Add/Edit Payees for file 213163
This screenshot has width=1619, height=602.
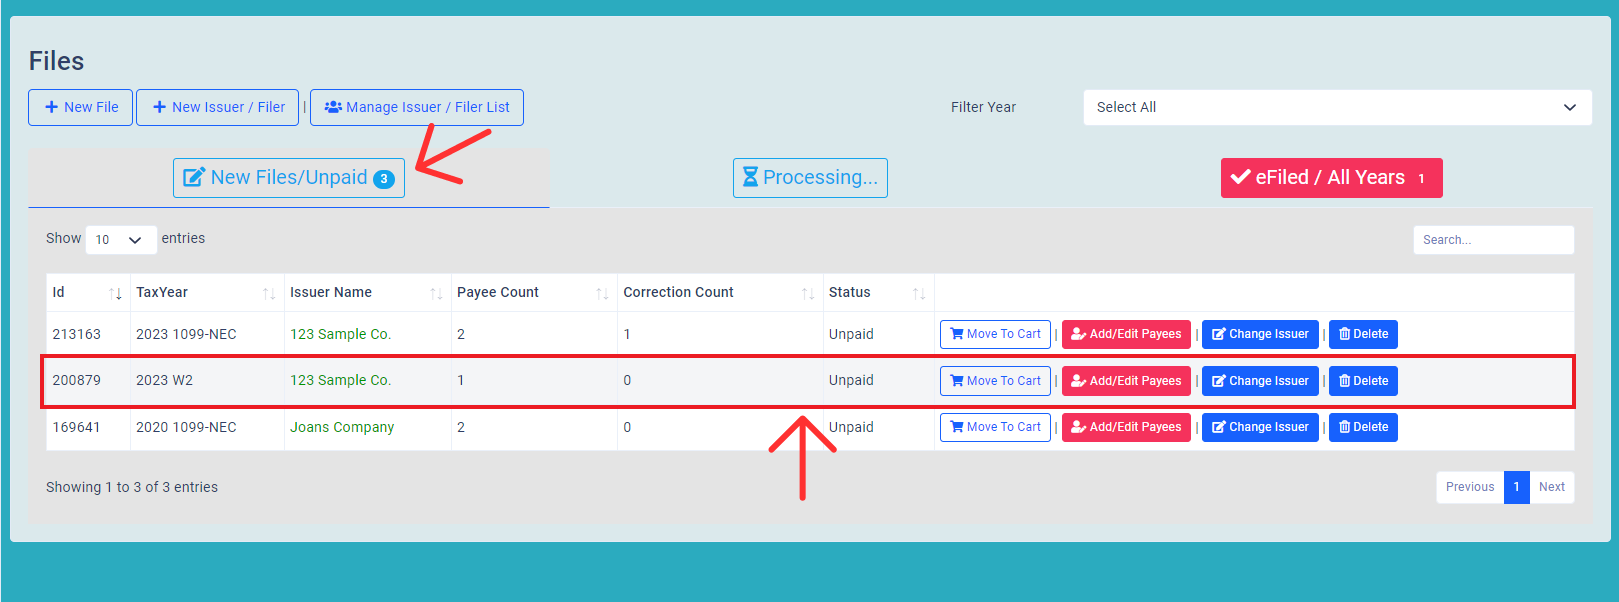pos(1126,334)
